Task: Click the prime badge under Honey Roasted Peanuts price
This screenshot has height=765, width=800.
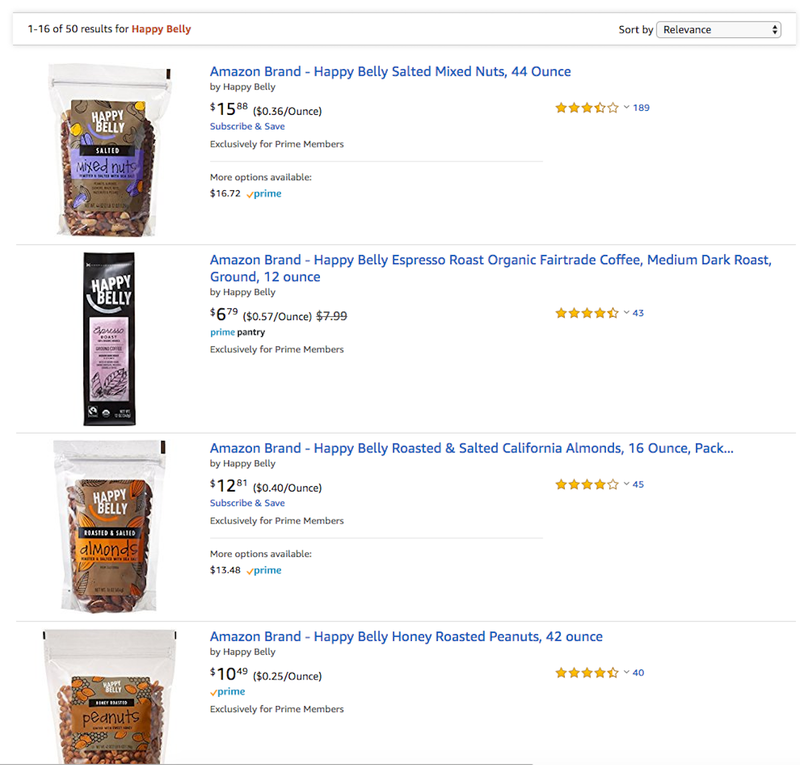Action: pos(228,692)
